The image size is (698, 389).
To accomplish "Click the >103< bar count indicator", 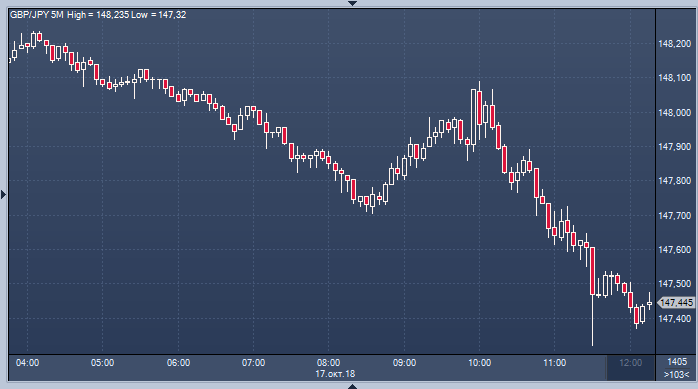I will (676, 375).
